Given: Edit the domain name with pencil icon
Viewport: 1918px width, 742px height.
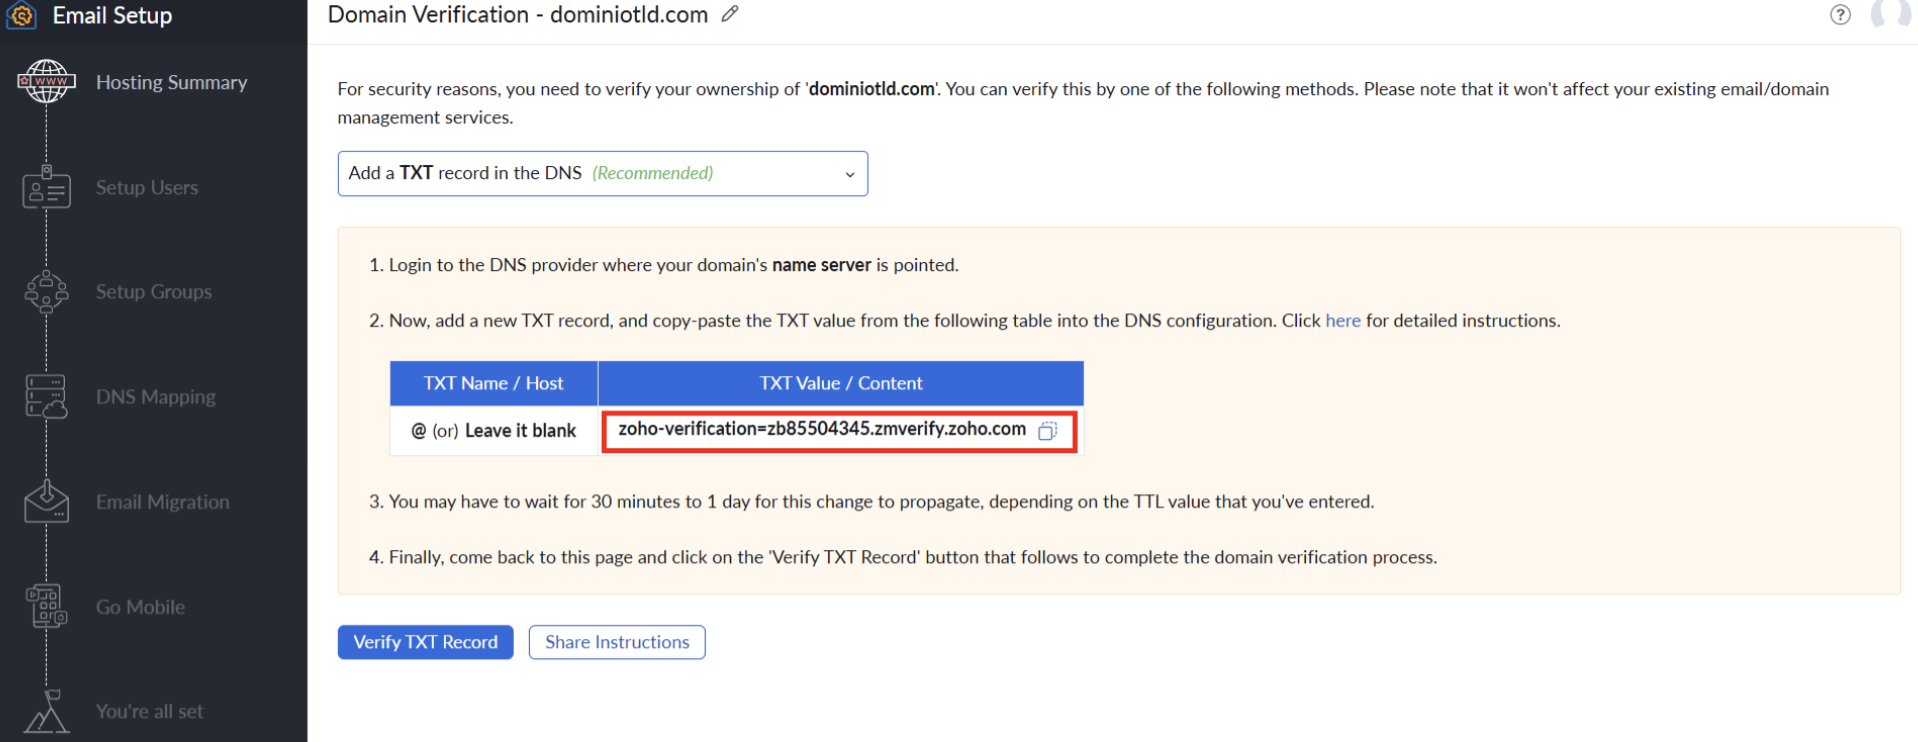Looking at the screenshot, I should [730, 14].
